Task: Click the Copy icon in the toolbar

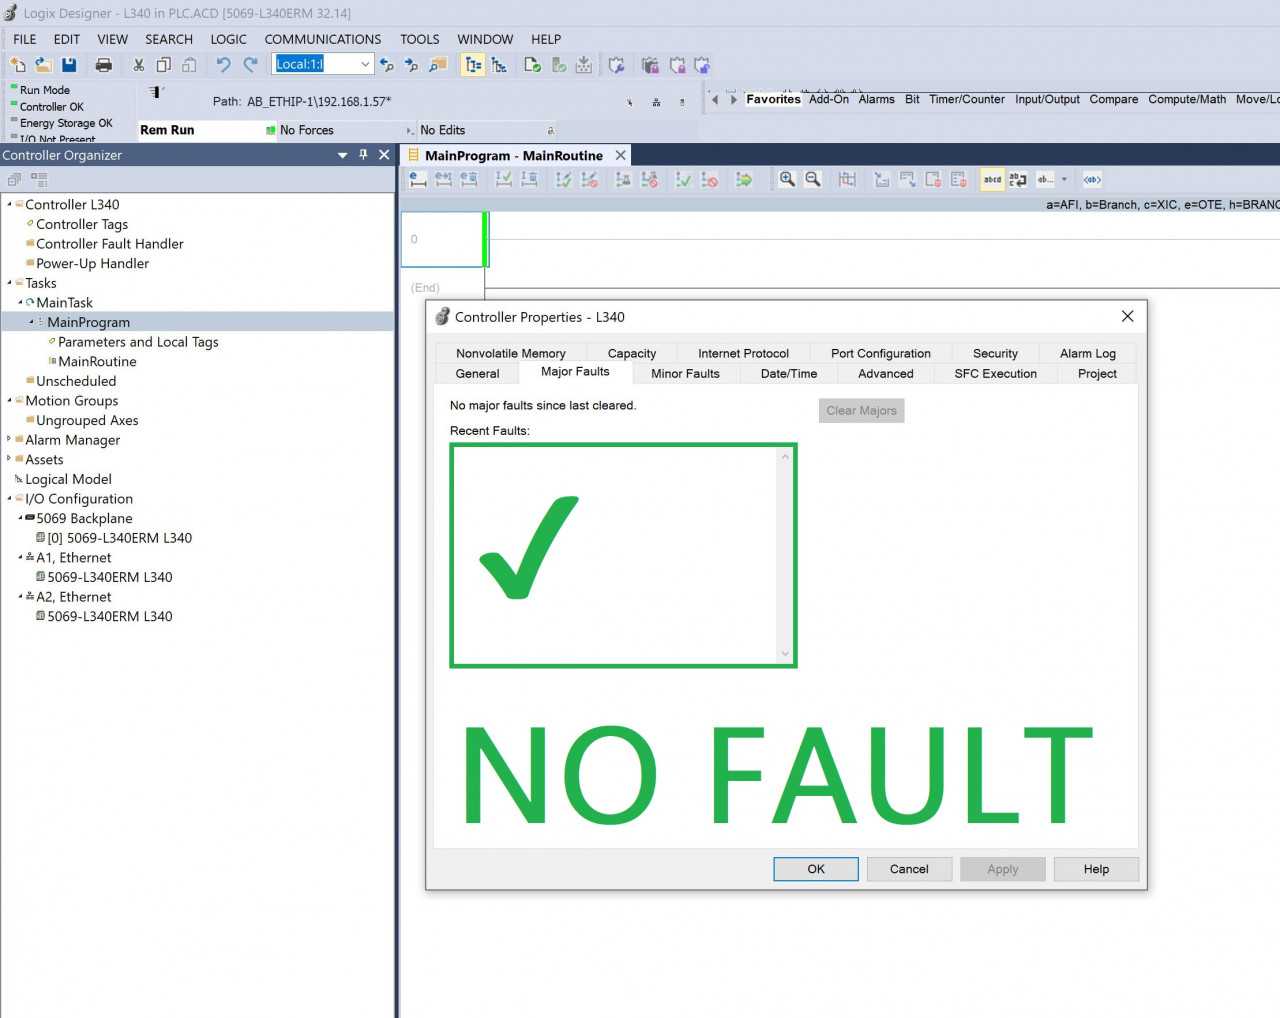Action: 163,65
